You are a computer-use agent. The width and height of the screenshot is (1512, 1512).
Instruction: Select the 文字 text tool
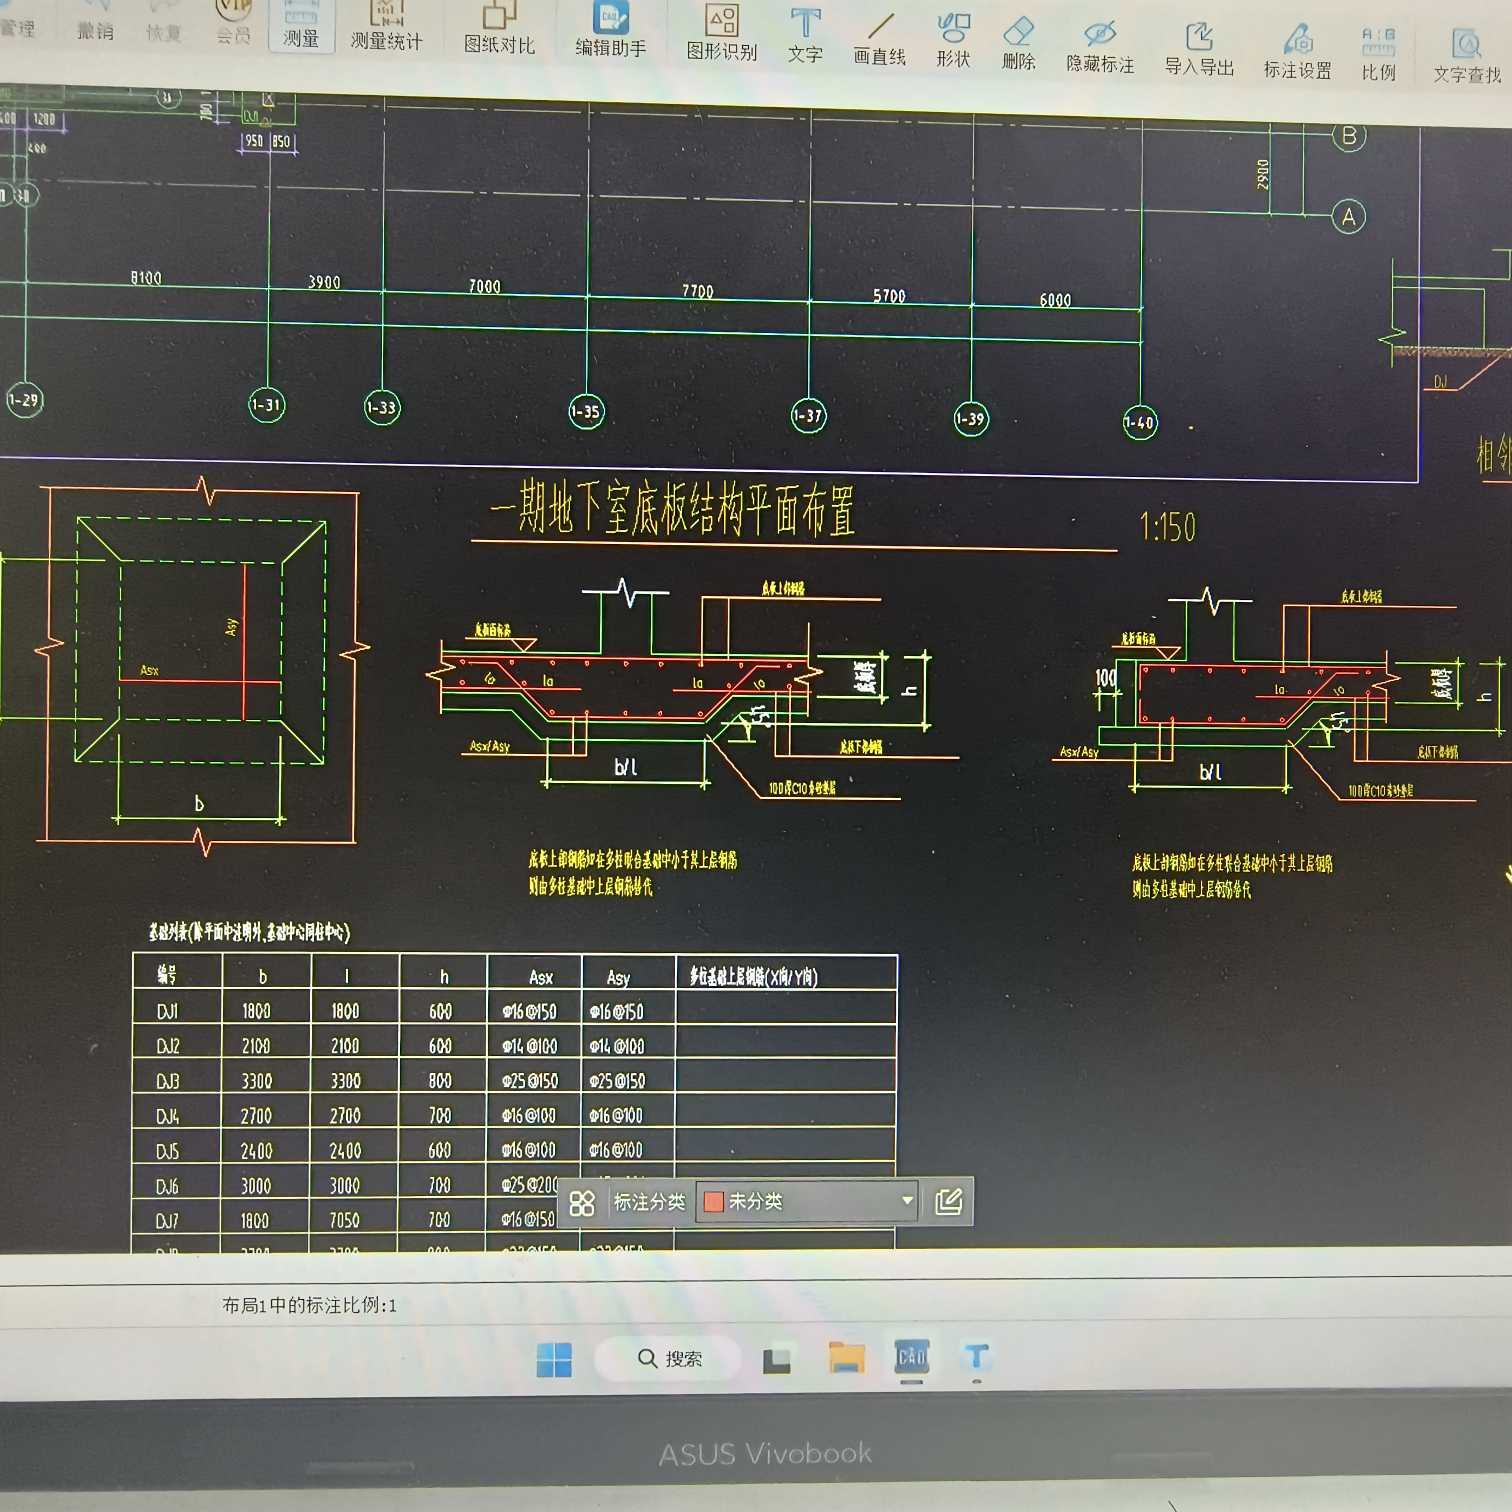[x=805, y=38]
